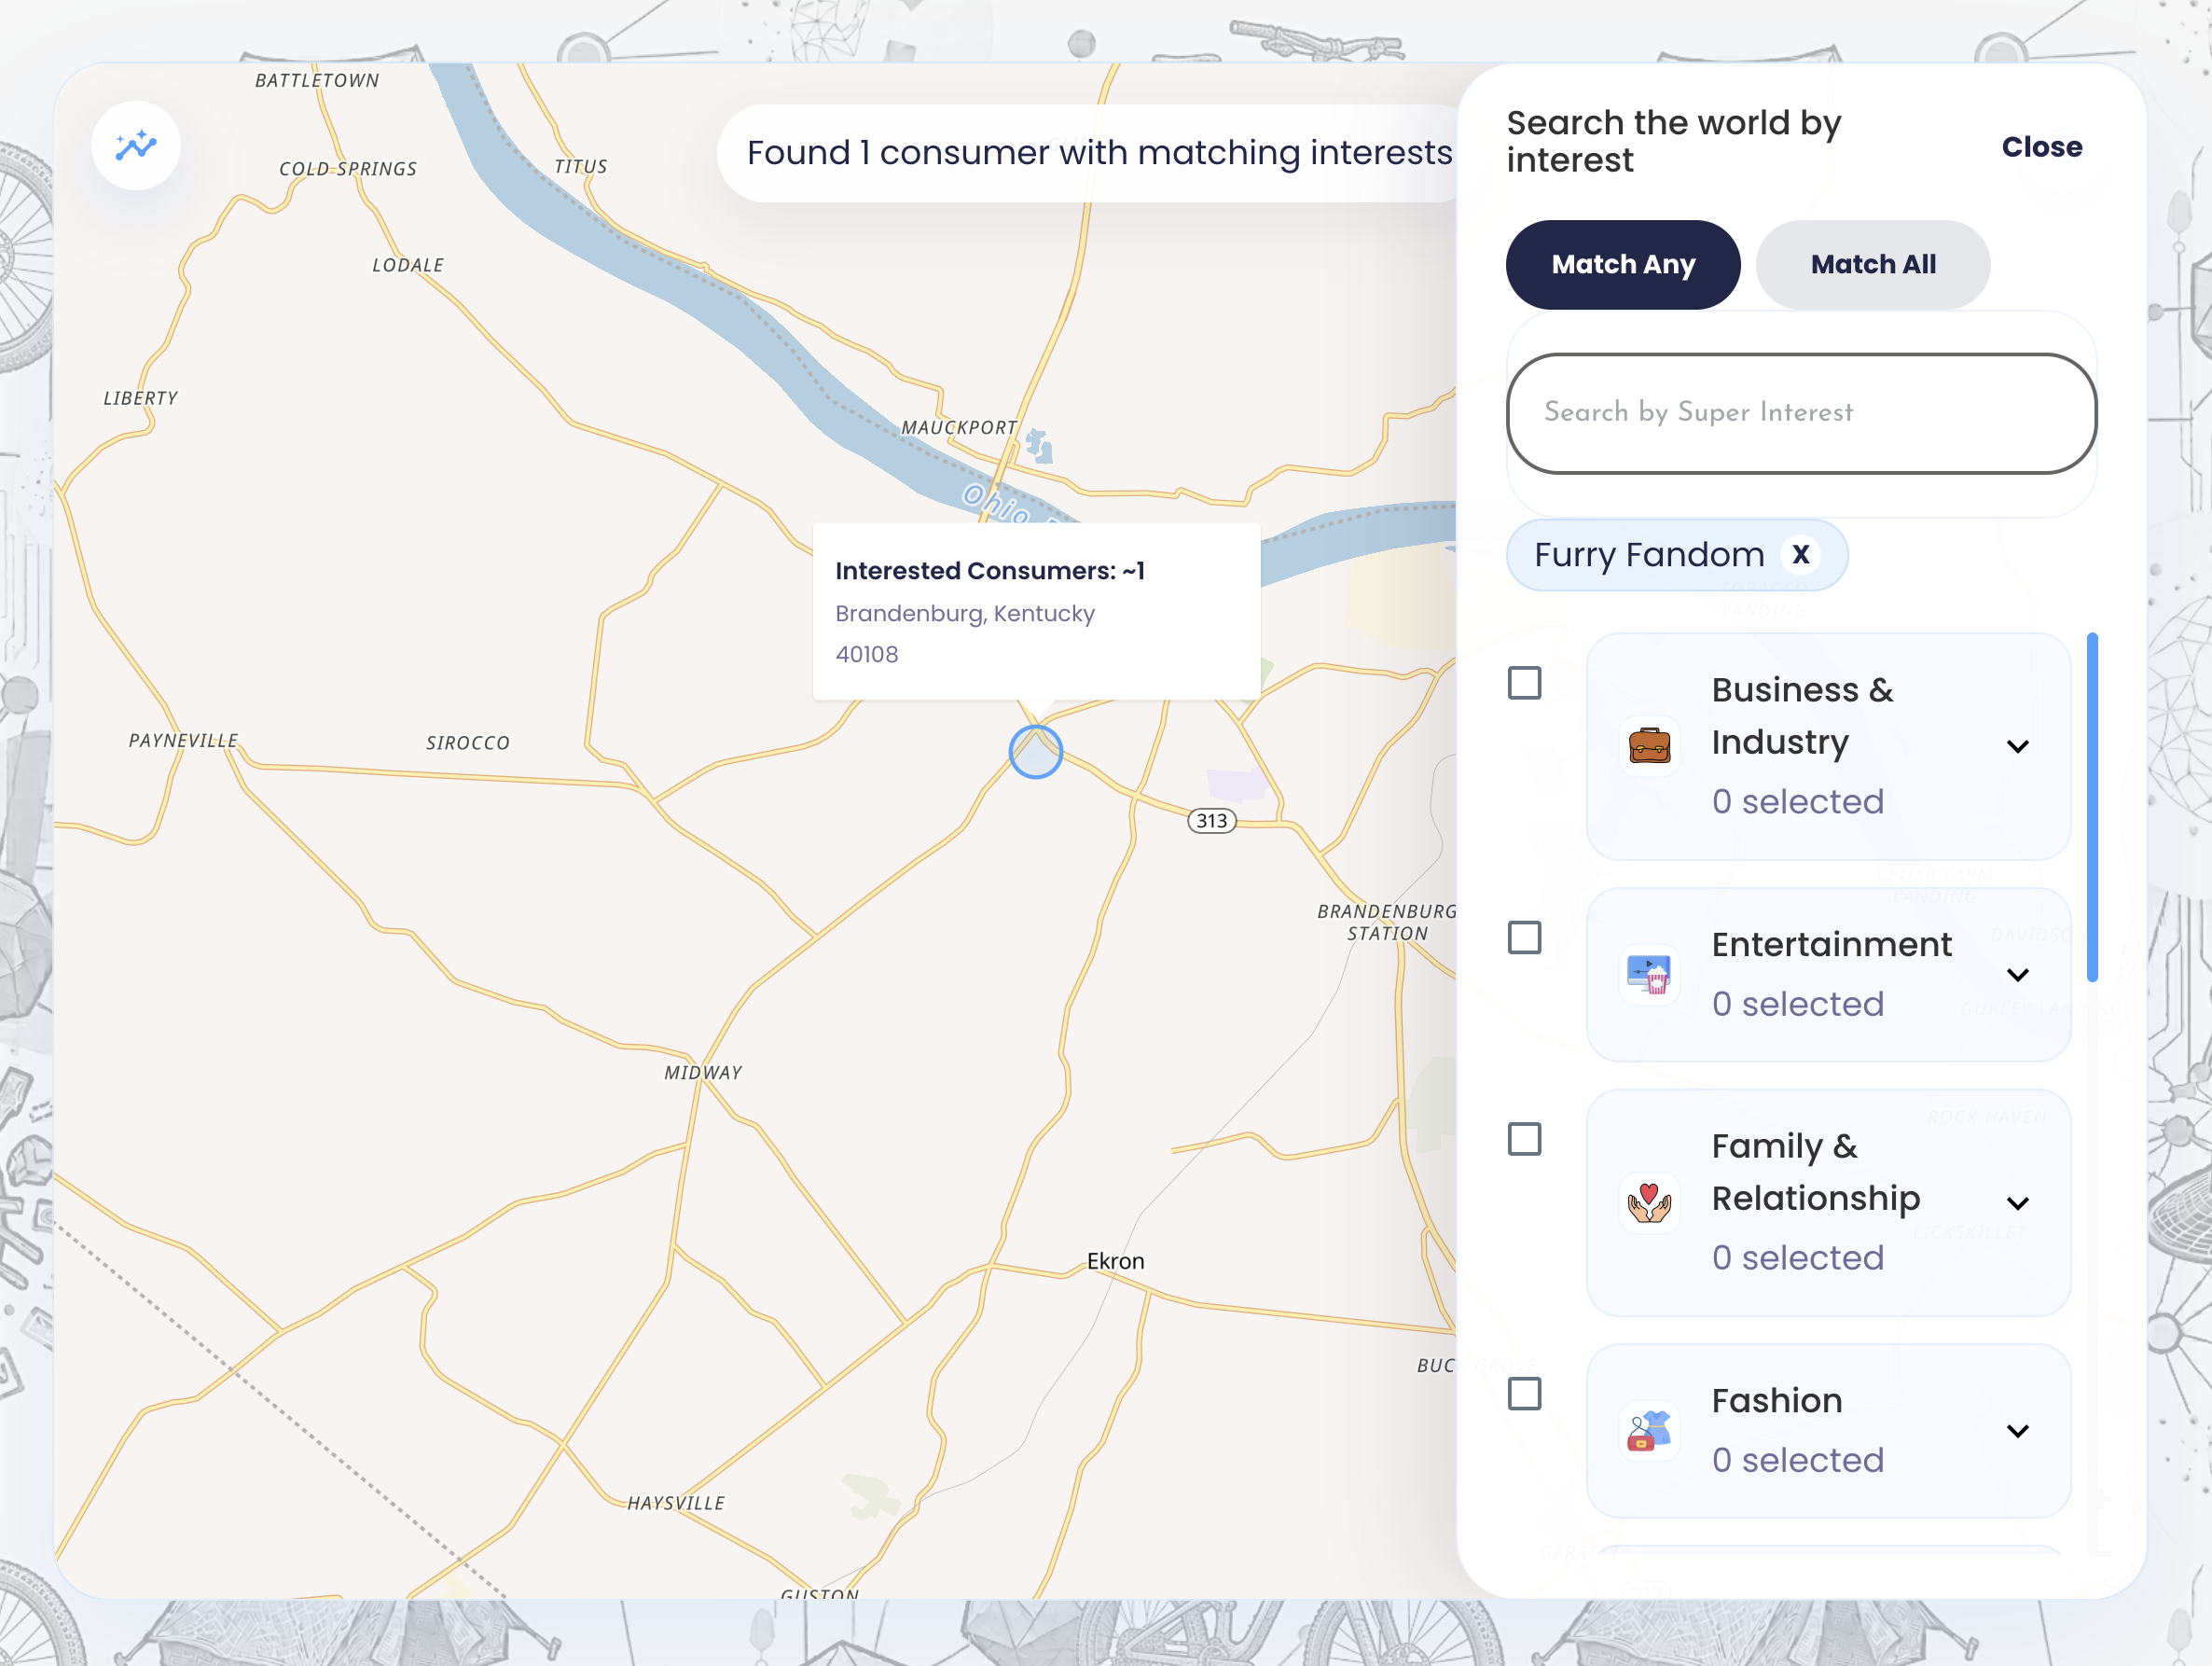Click the Payneville map label
The height and width of the screenshot is (1666, 2212).
click(x=183, y=741)
